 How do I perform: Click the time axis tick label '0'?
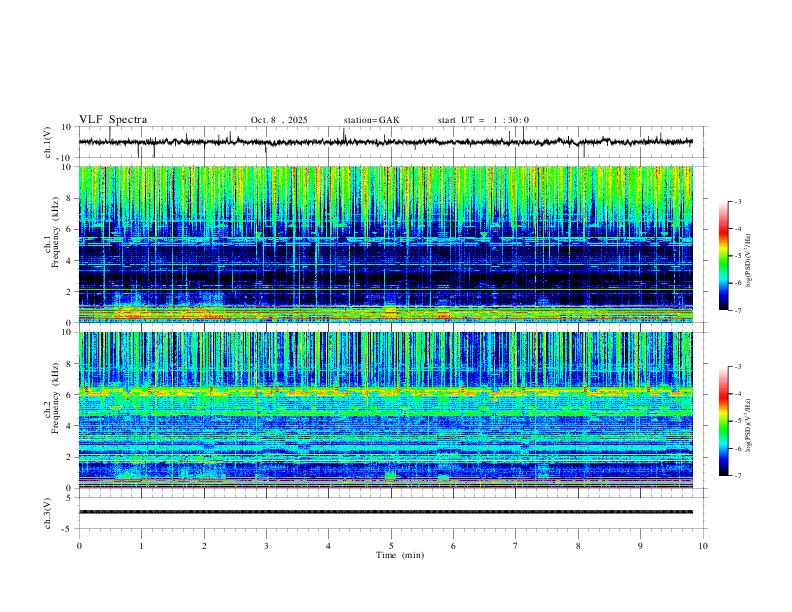(x=79, y=546)
